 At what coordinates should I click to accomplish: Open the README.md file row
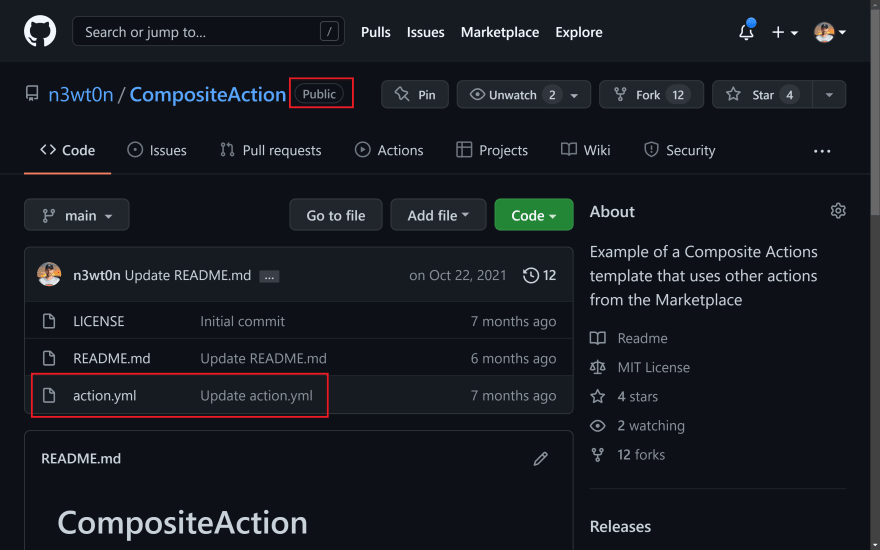point(299,358)
